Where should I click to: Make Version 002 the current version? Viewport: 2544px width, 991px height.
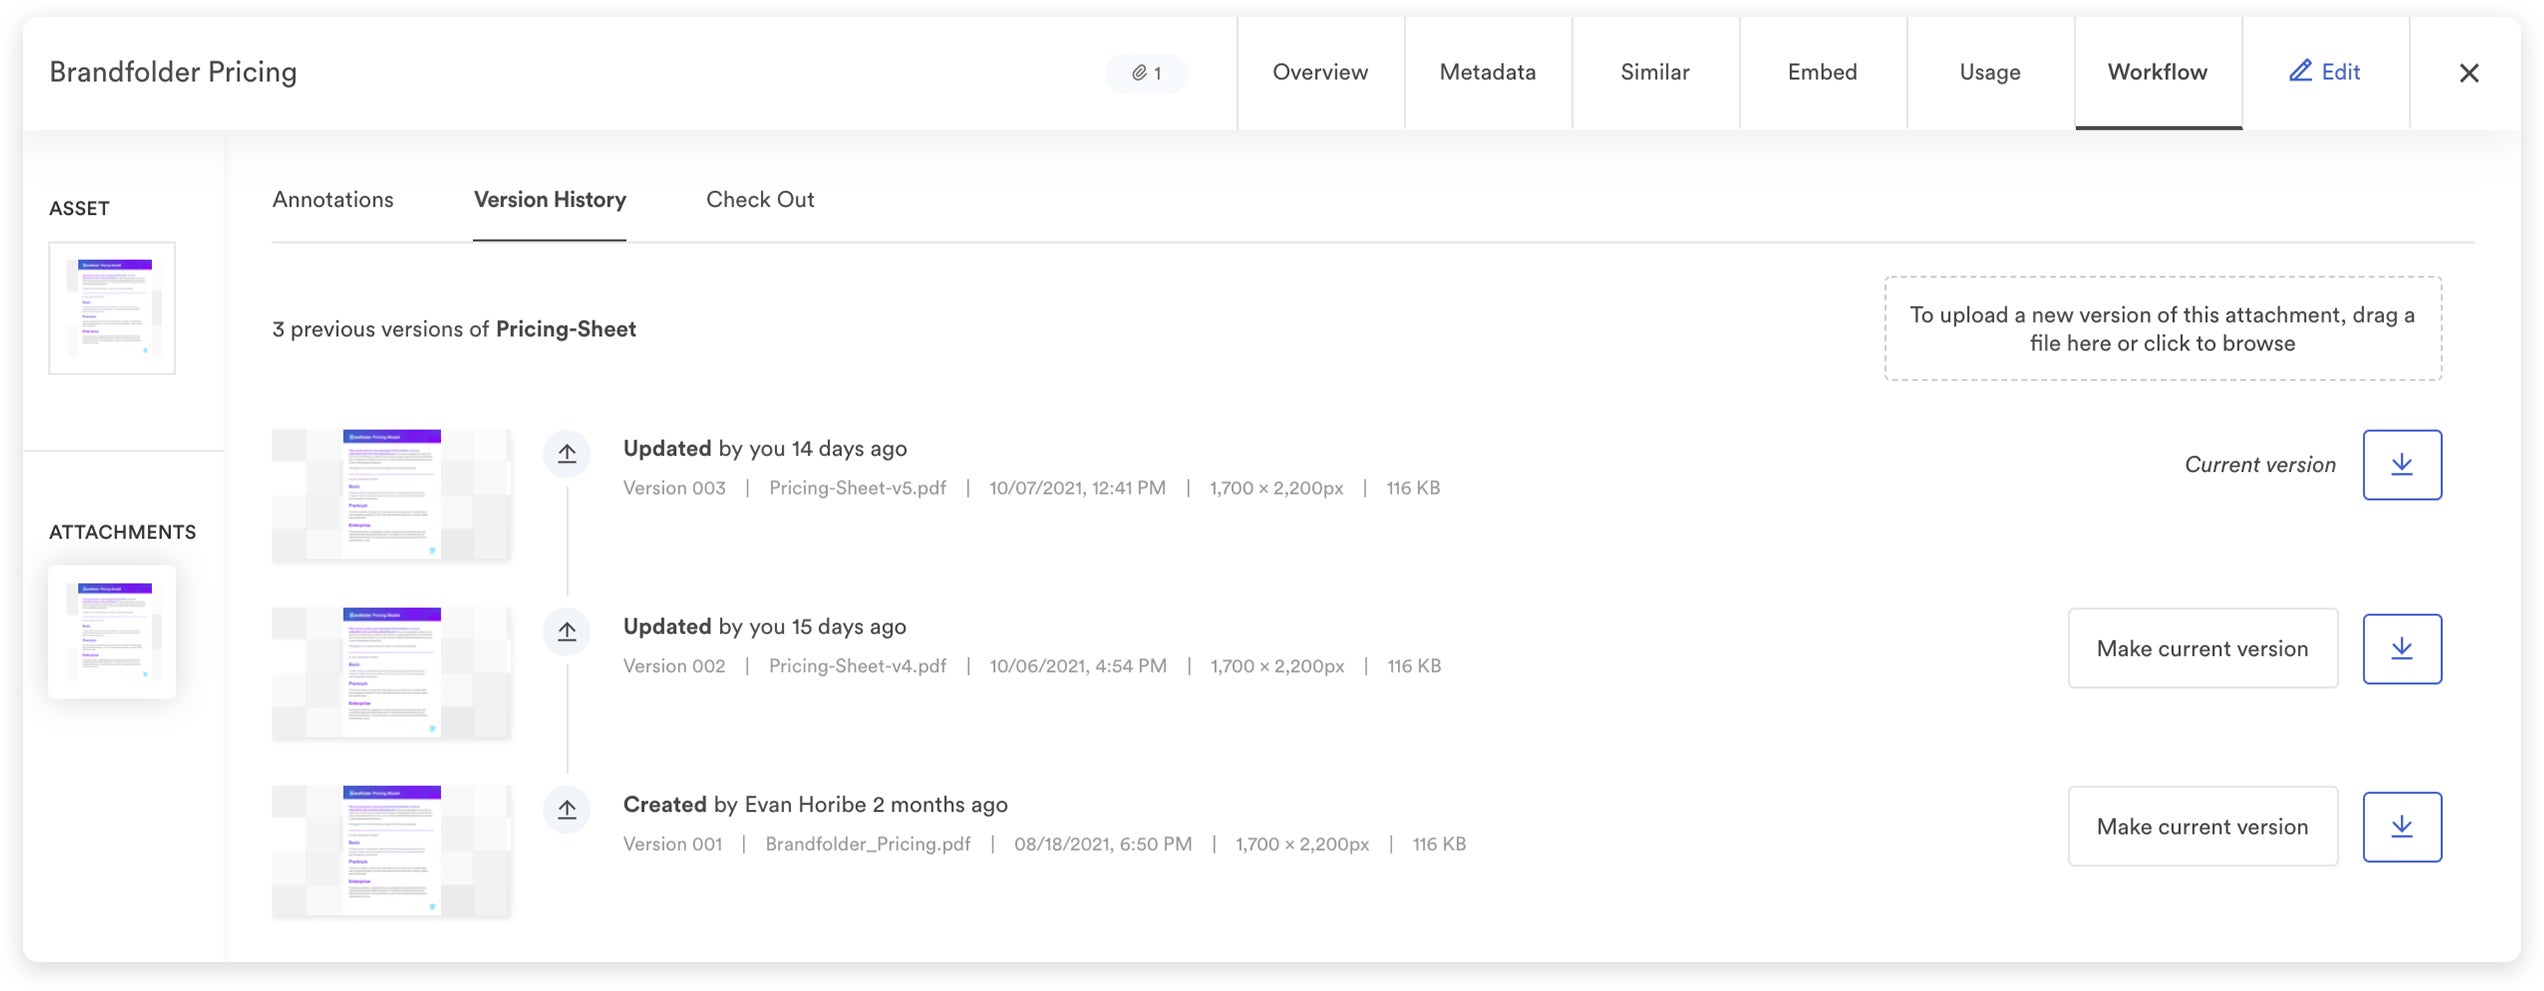point(2202,649)
